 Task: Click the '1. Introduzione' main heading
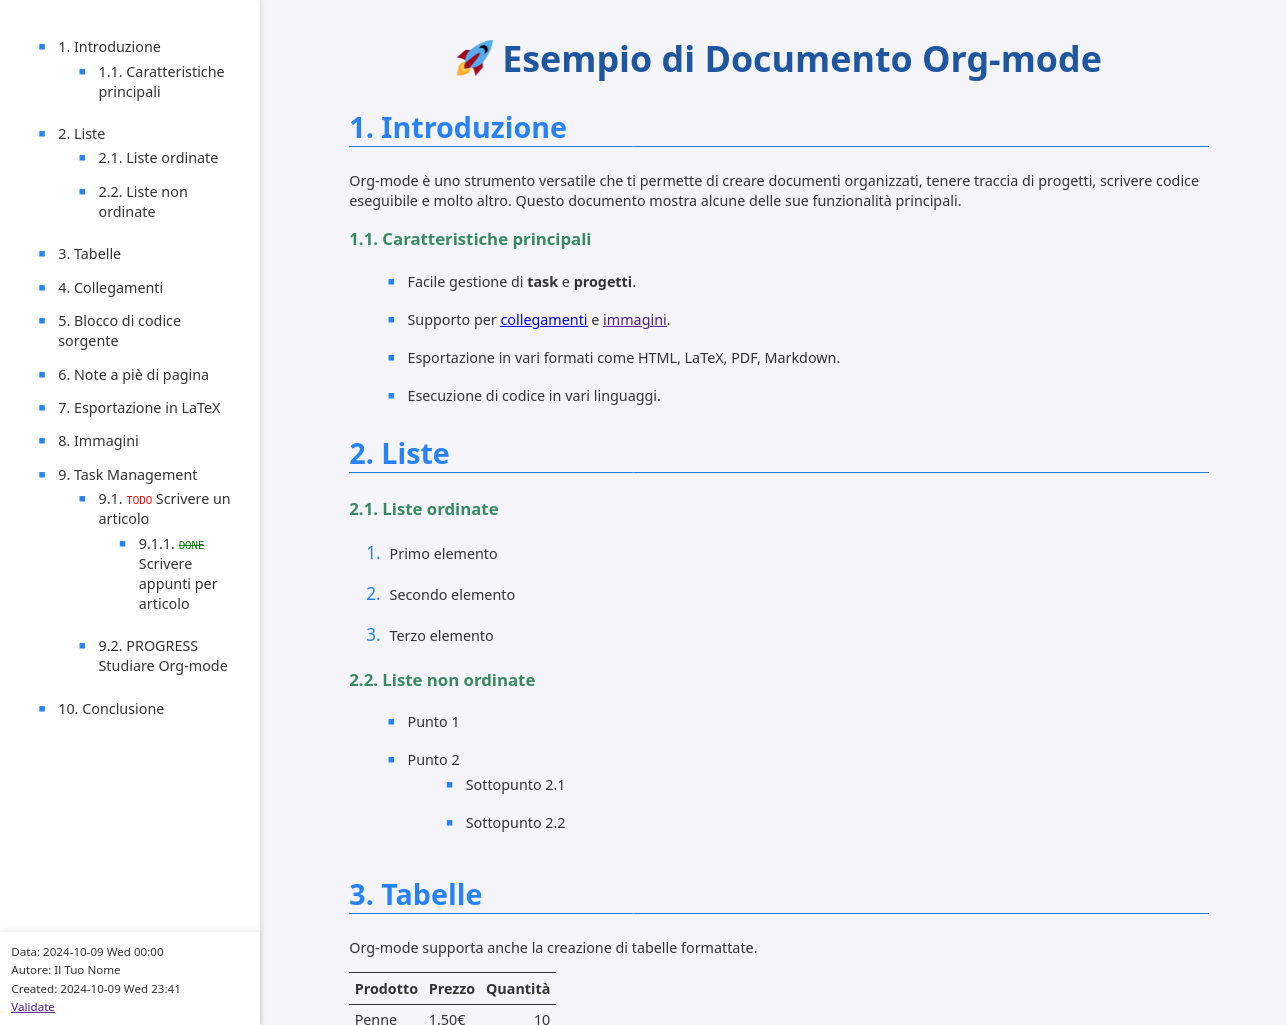point(457,128)
